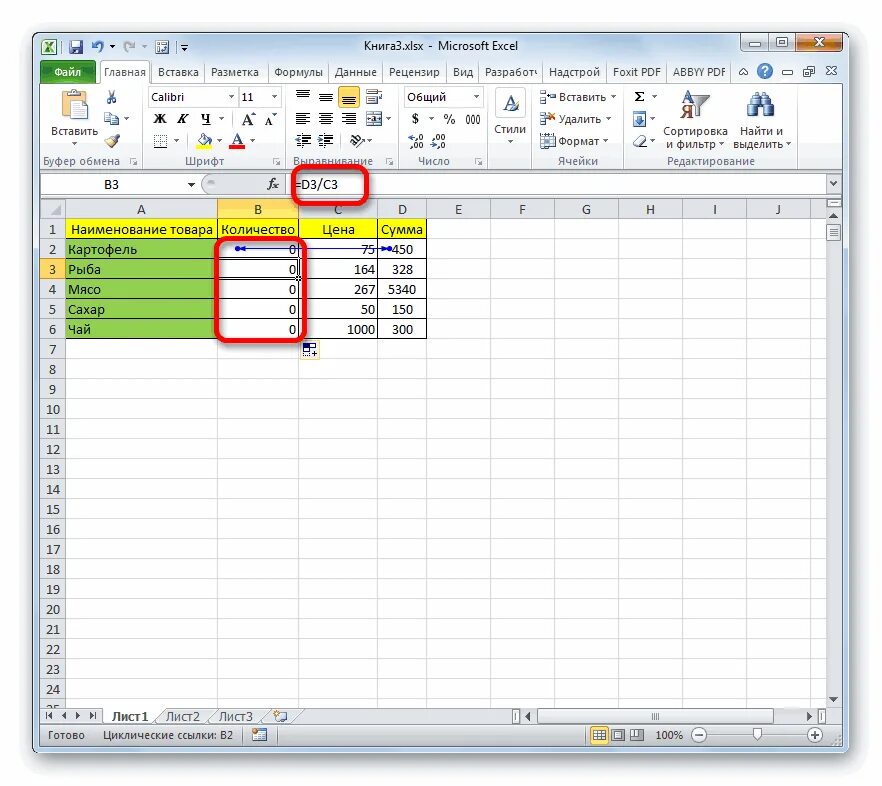Switch to Данные ribbon tab

[356, 72]
